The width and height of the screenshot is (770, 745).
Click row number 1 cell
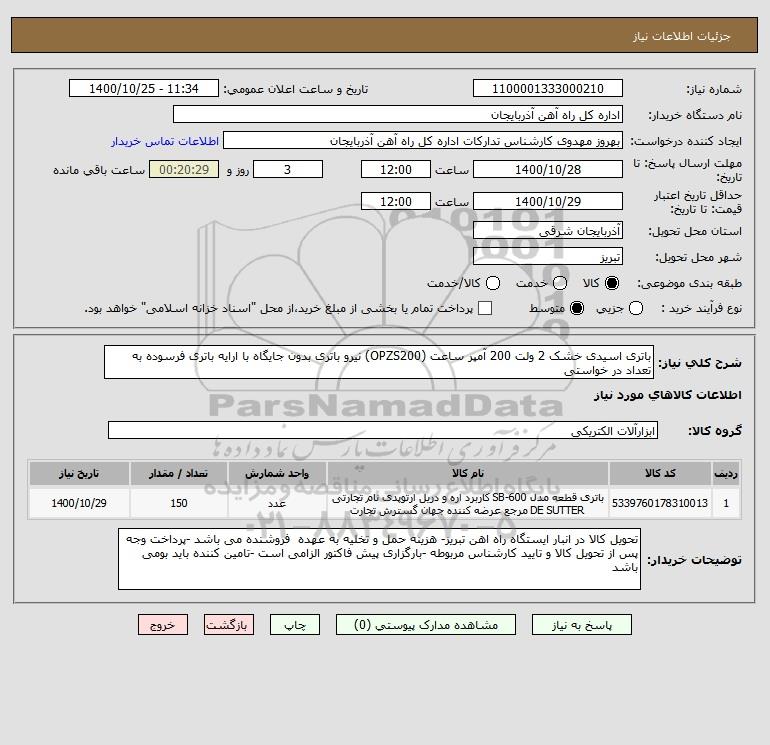(x=726, y=503)
